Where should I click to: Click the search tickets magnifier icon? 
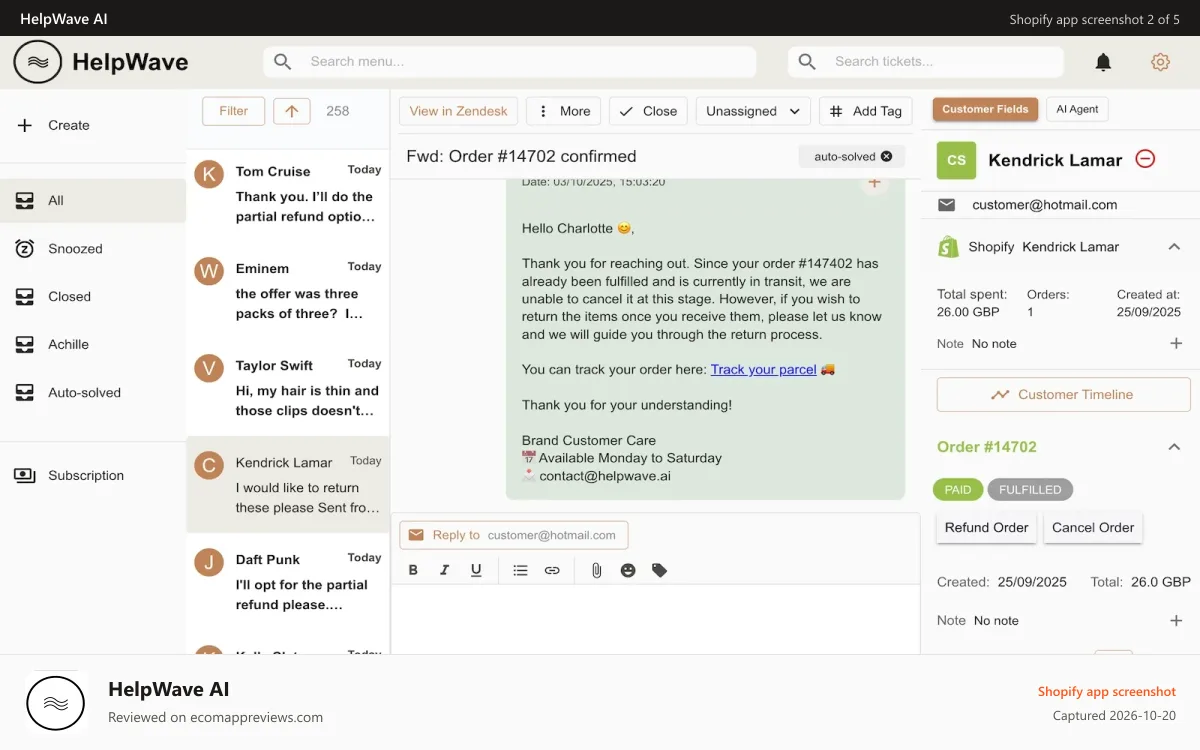pyautogui.click(x=808, y=62)
